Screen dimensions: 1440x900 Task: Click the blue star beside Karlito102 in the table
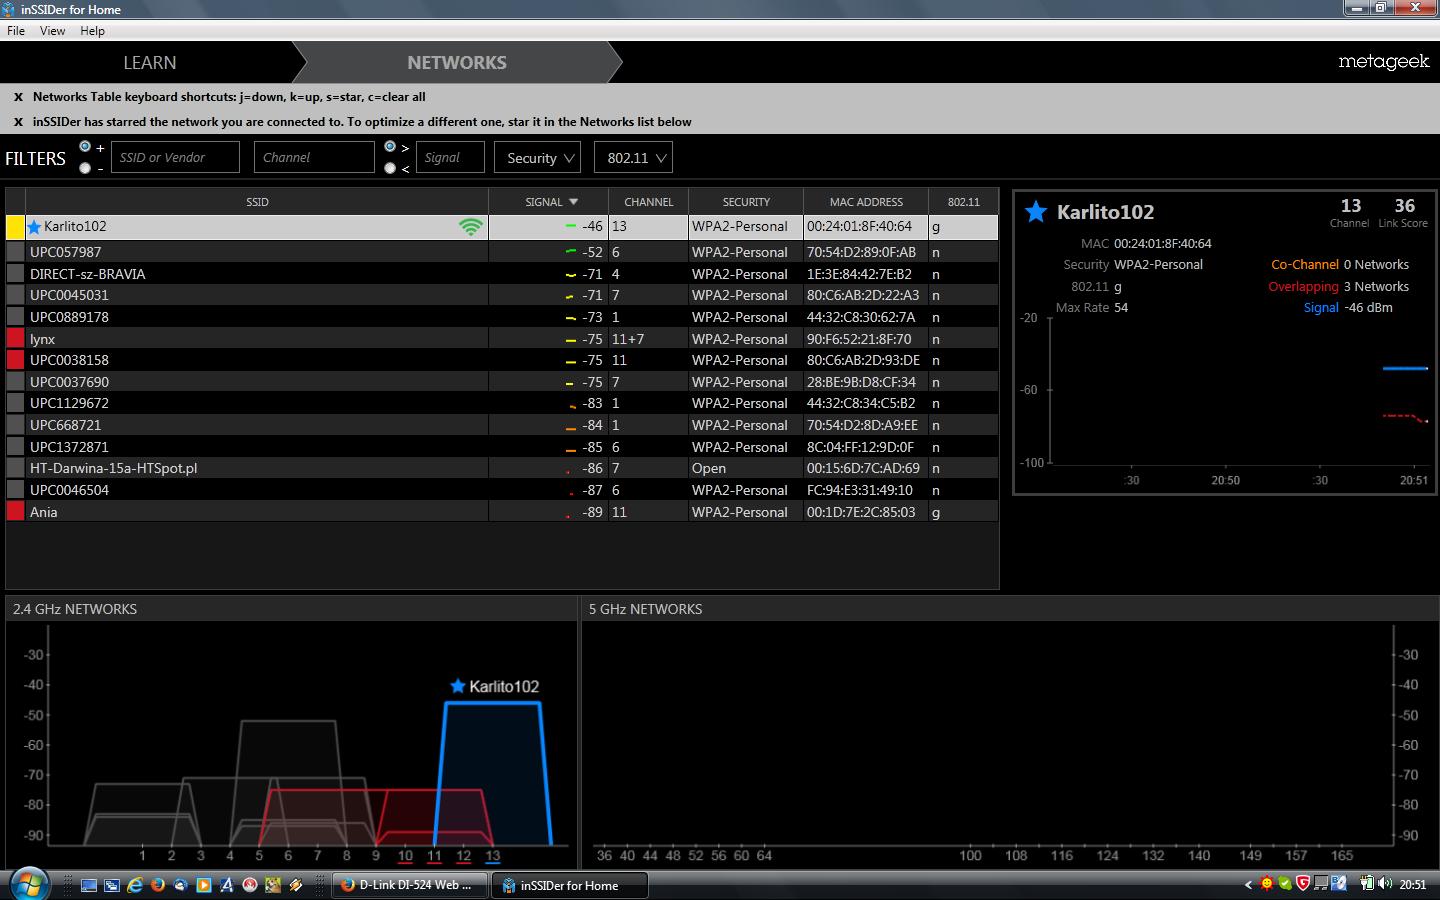point(35,227)
